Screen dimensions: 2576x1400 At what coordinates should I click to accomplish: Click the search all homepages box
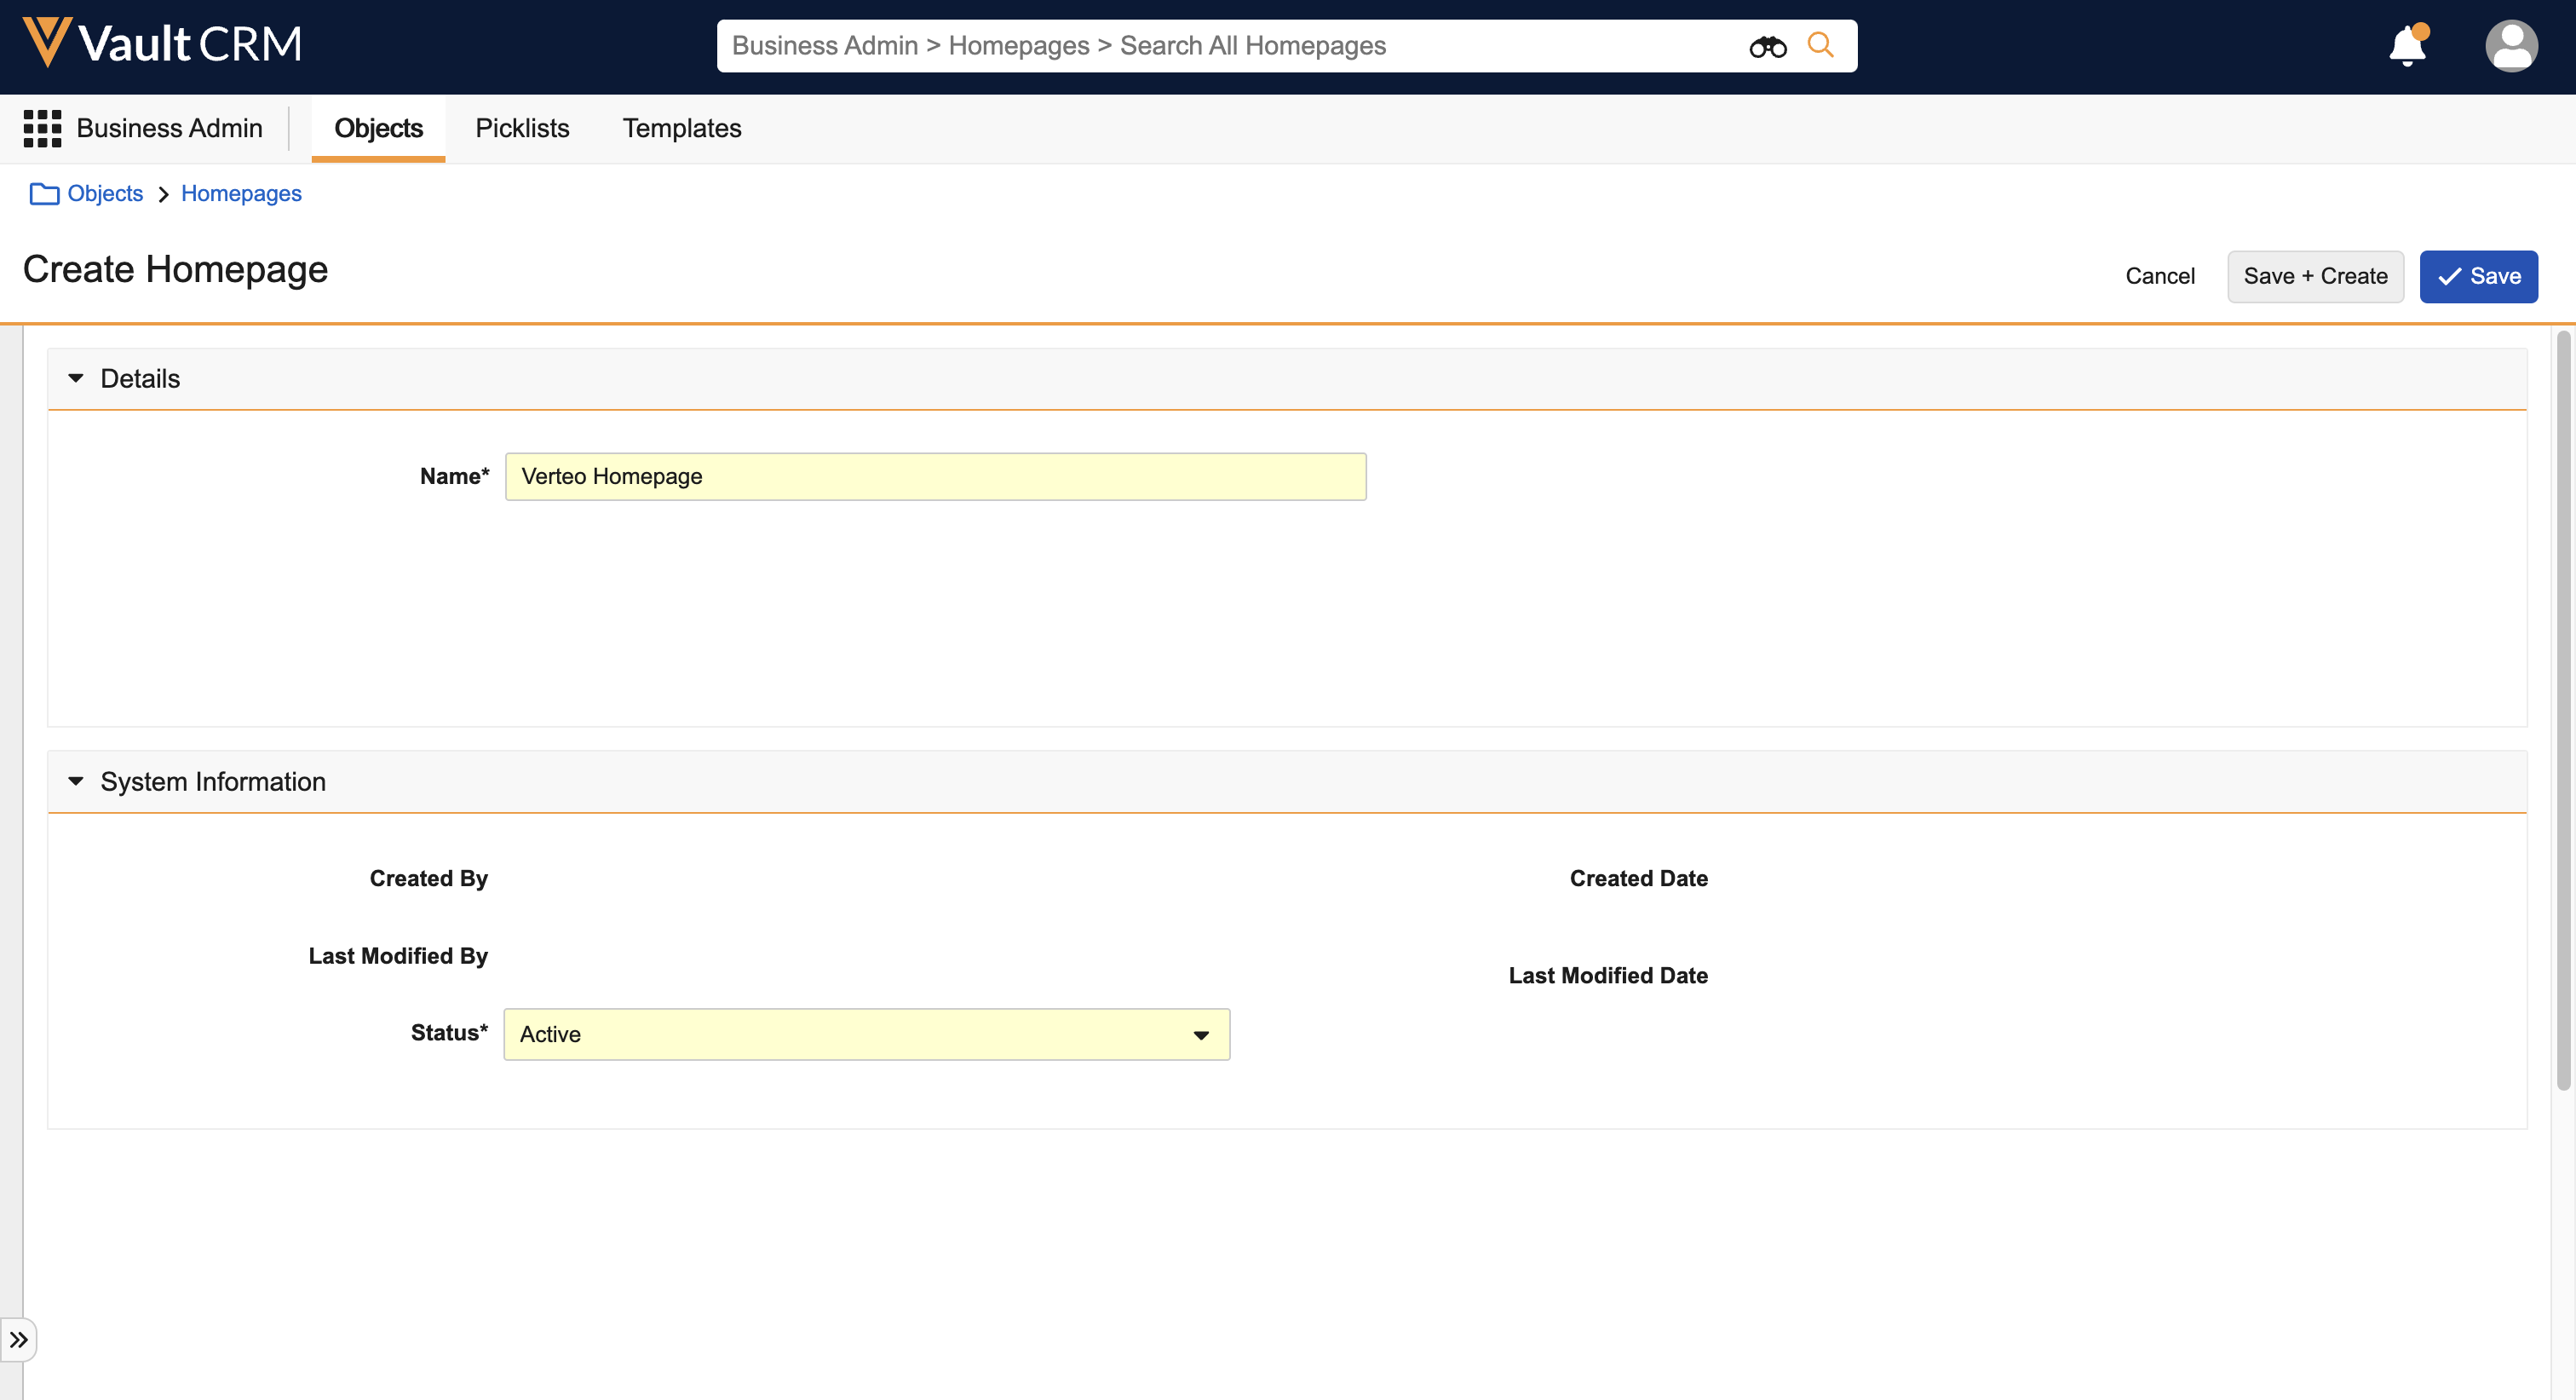[x=1230, y=46]
